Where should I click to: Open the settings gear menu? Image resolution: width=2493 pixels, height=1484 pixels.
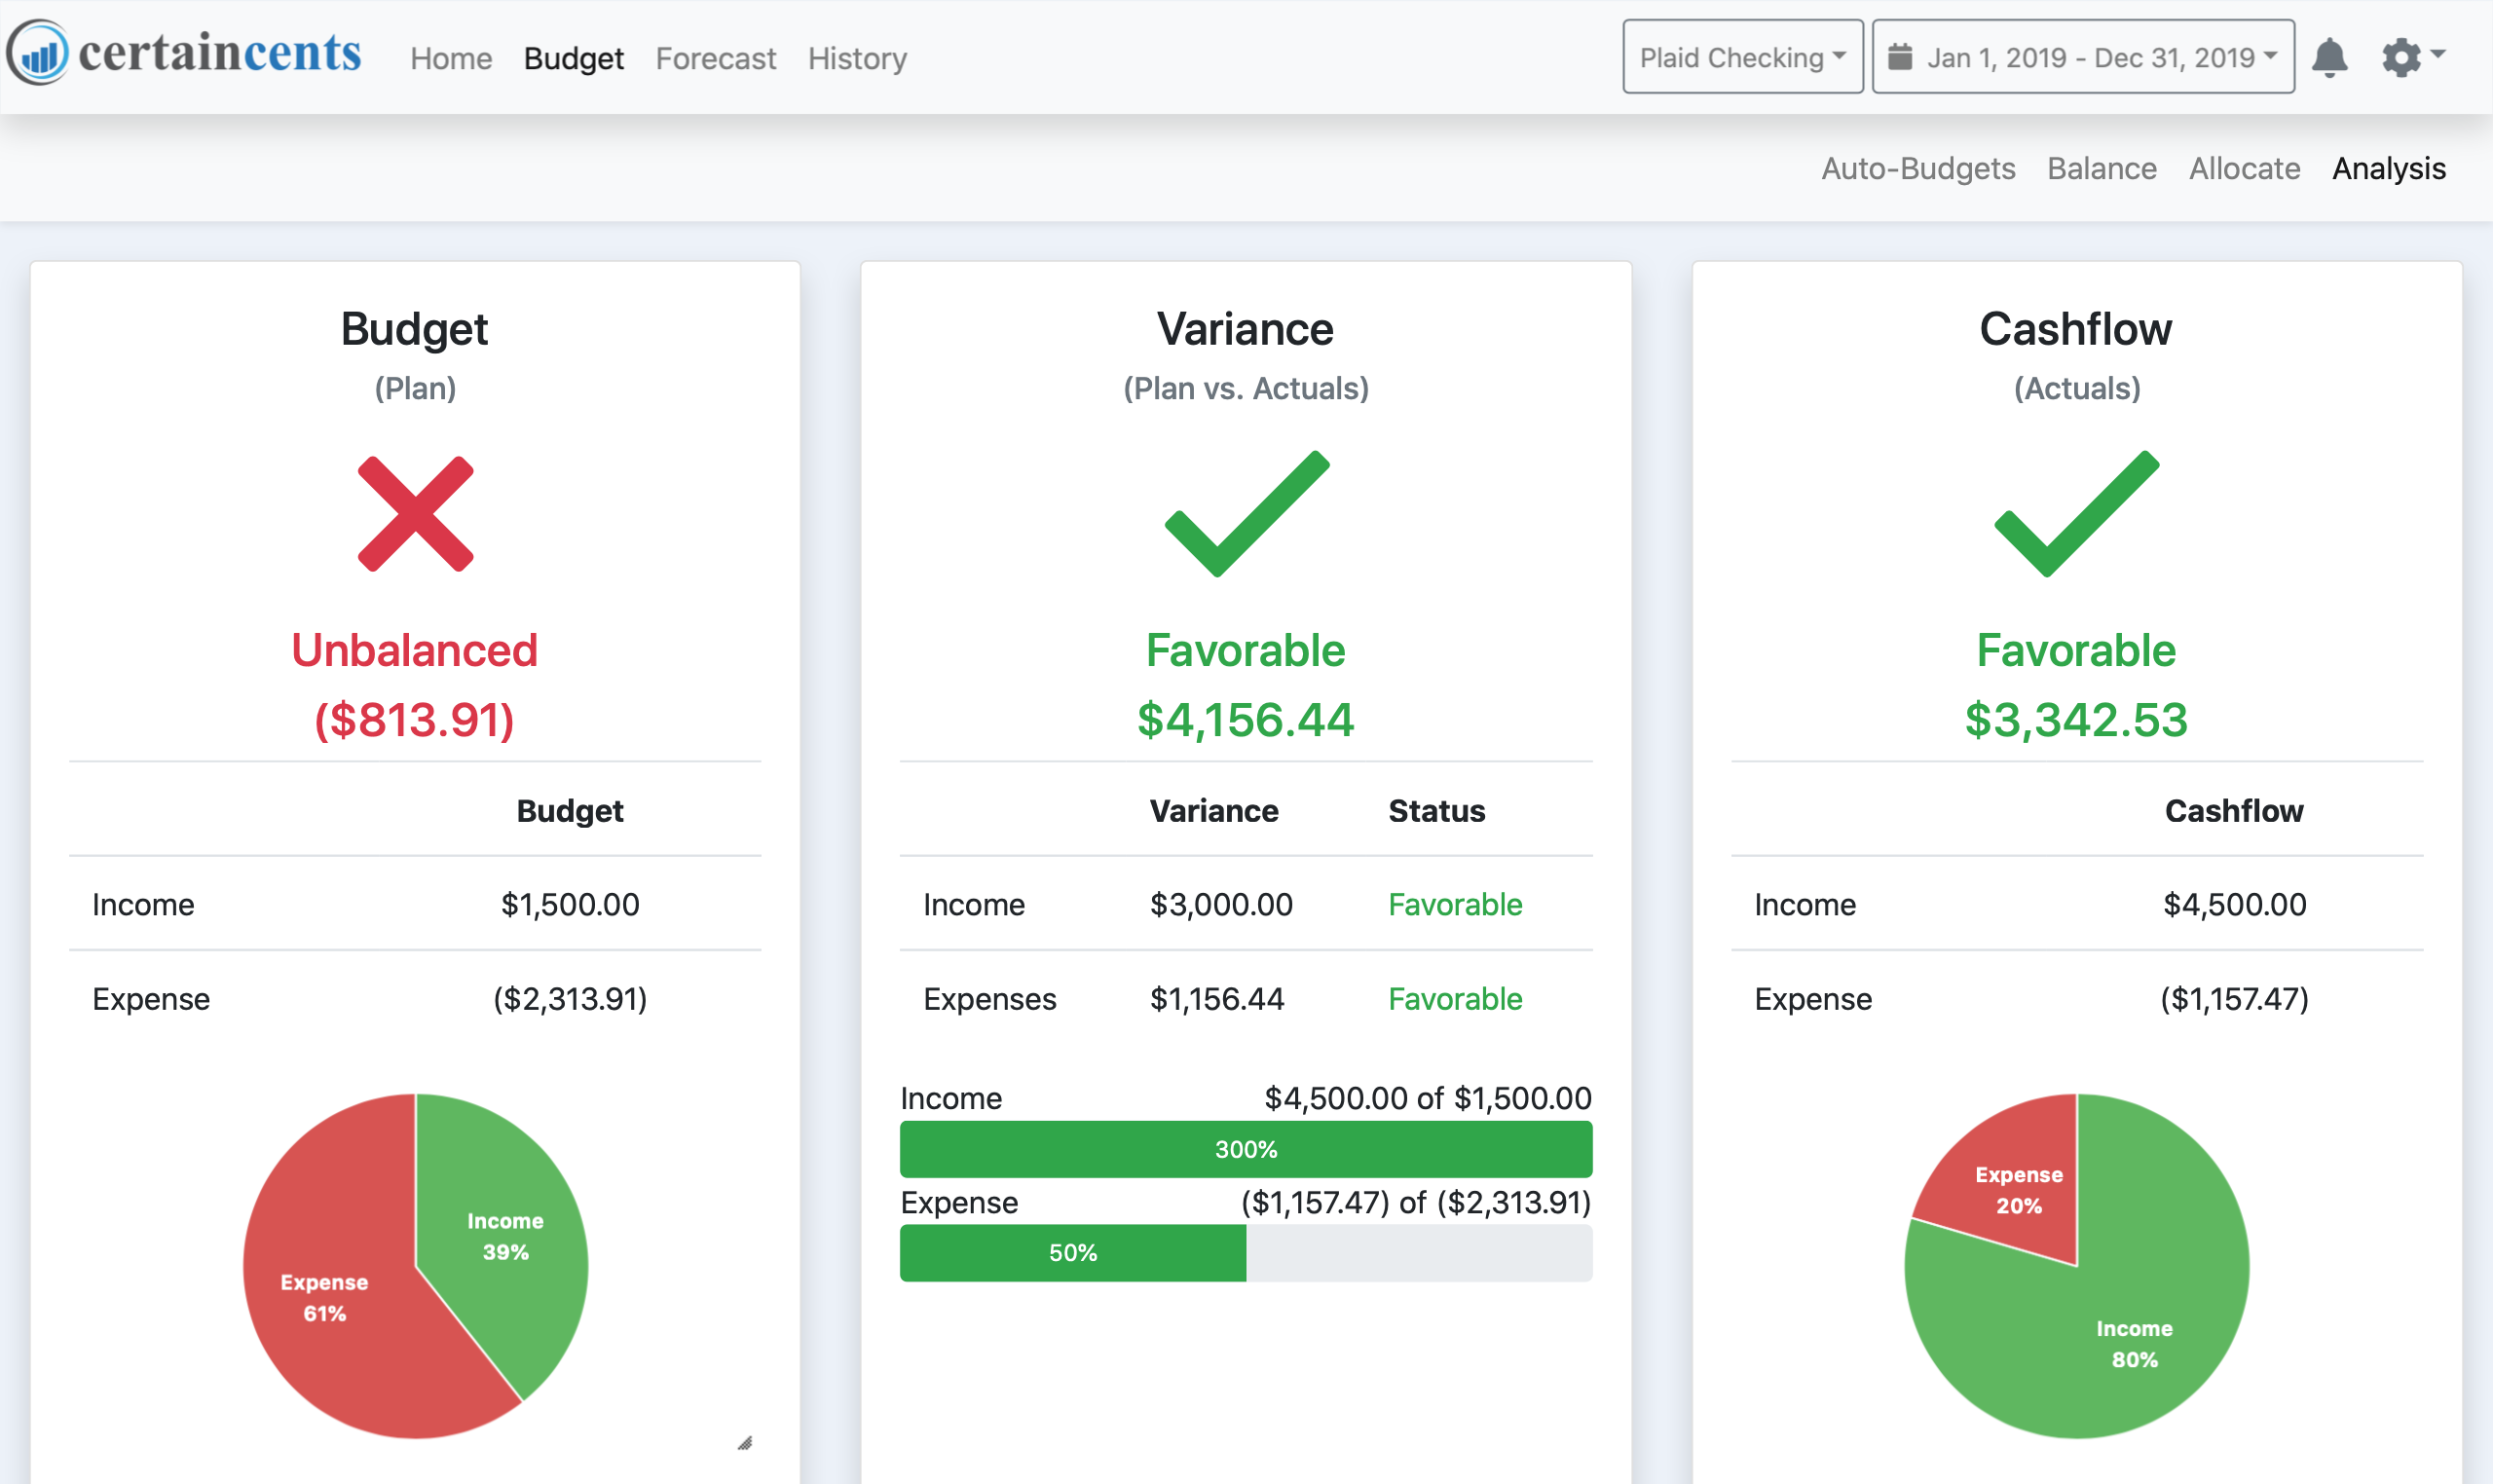[x=2400, y=57]
